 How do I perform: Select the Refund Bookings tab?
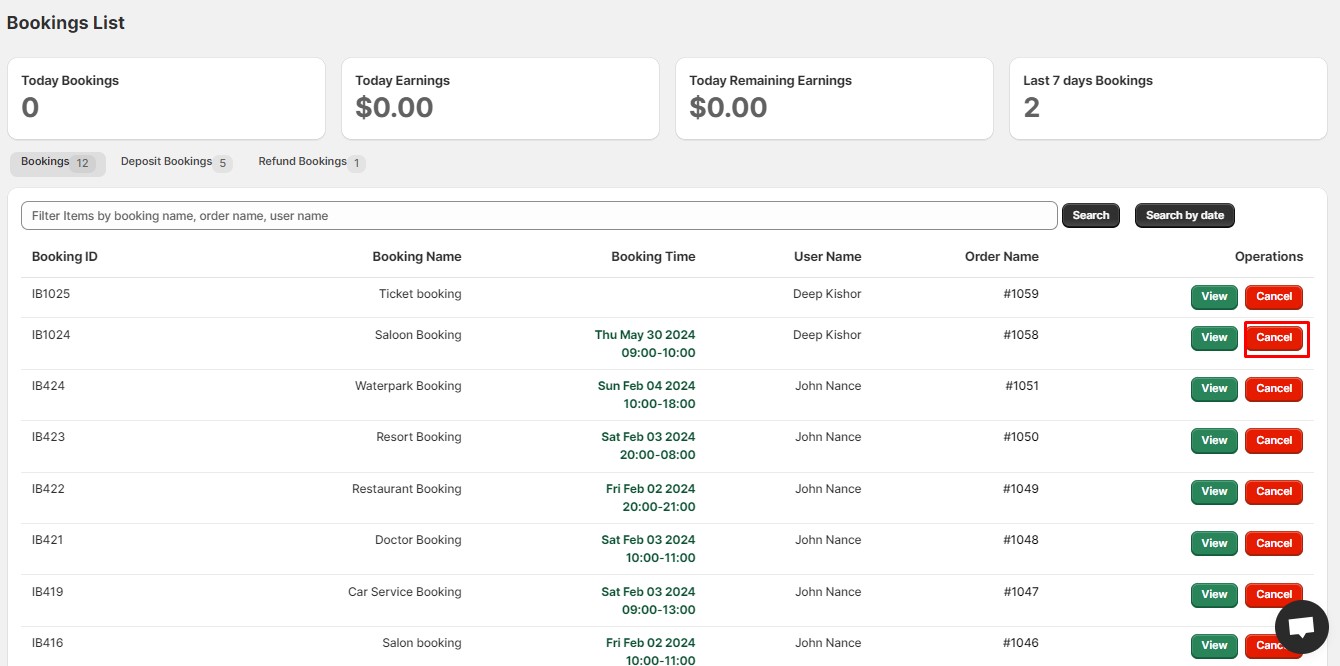pos(311,162)
